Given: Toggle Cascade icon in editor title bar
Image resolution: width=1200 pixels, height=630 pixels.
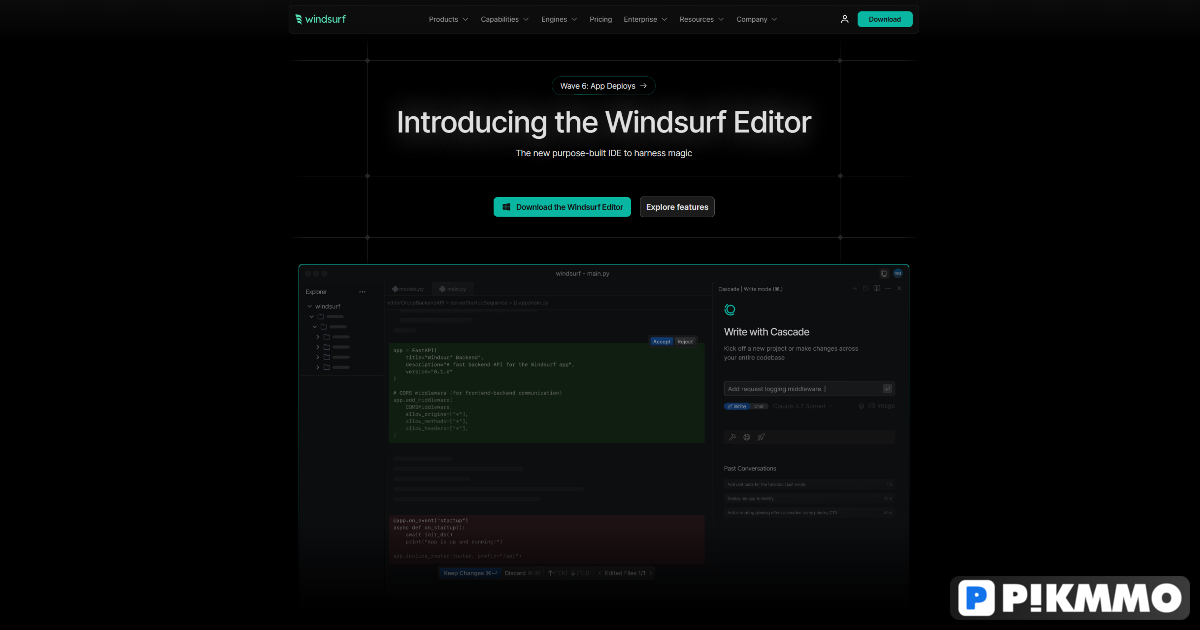Looking at the screenshot, I should 884,273.
